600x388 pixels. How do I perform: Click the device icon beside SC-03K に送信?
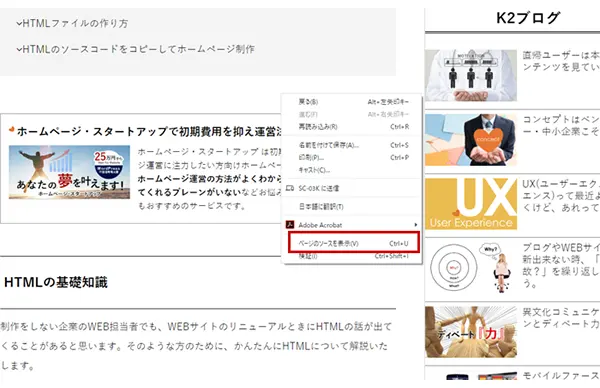290,188
